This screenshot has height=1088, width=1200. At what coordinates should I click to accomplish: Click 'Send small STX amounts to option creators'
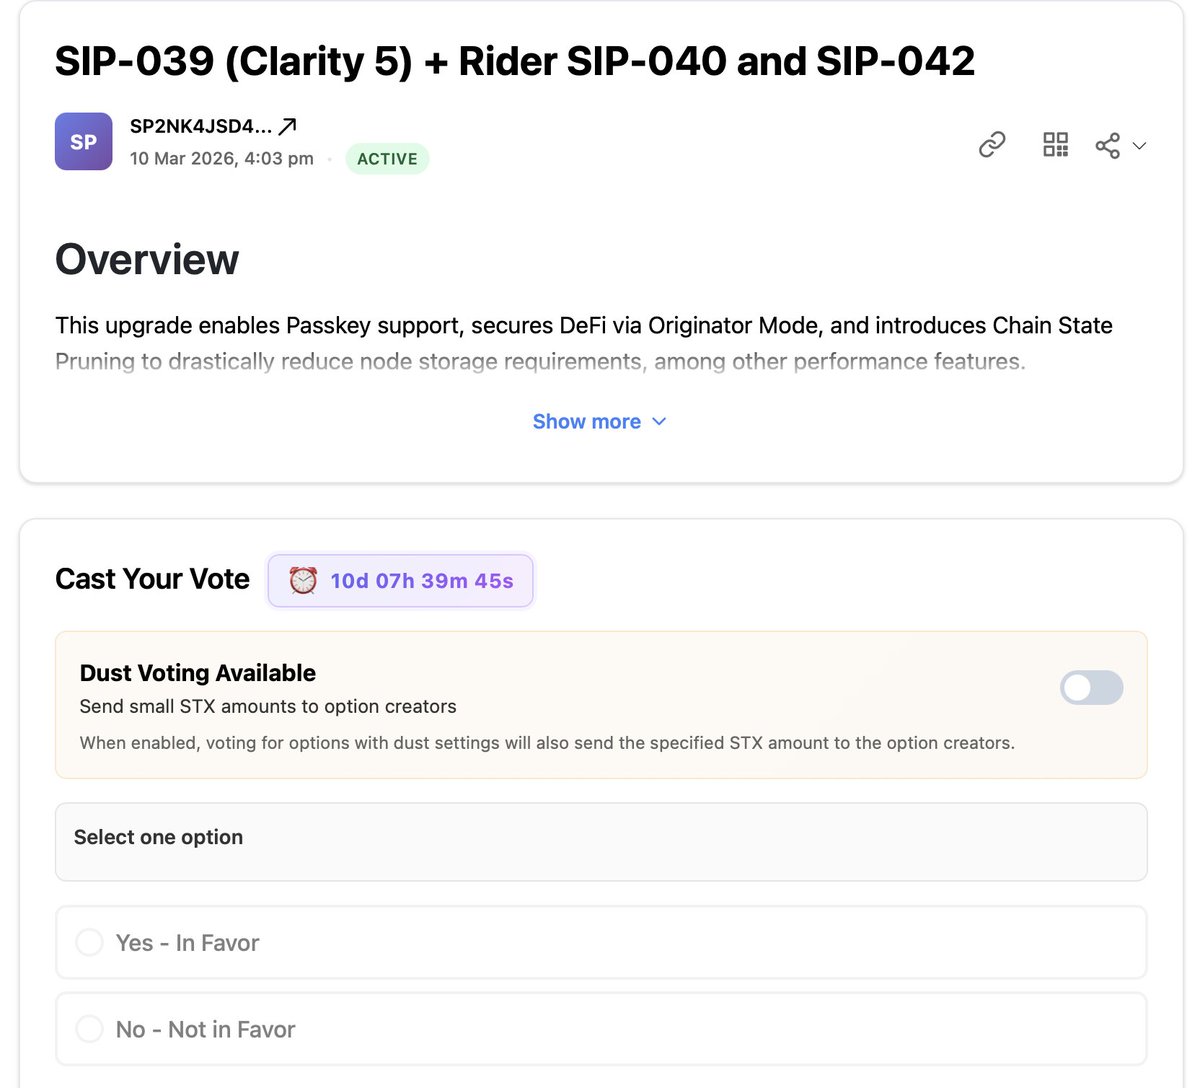(x=268, y=707)
